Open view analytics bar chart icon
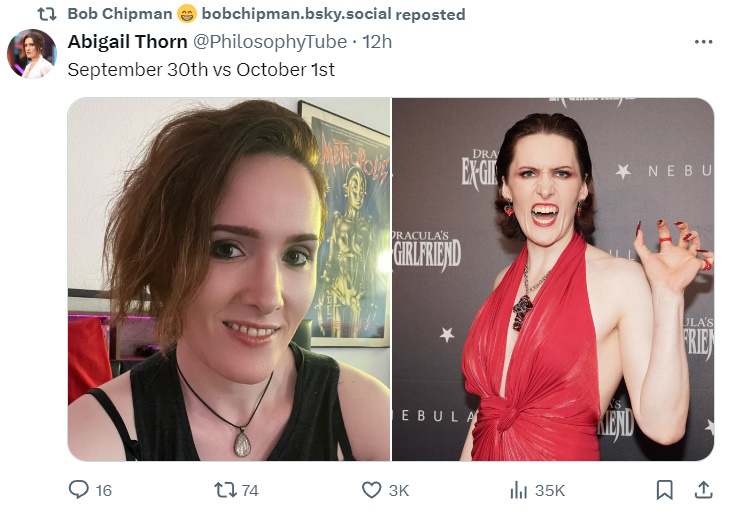 (x=518, y=490)
